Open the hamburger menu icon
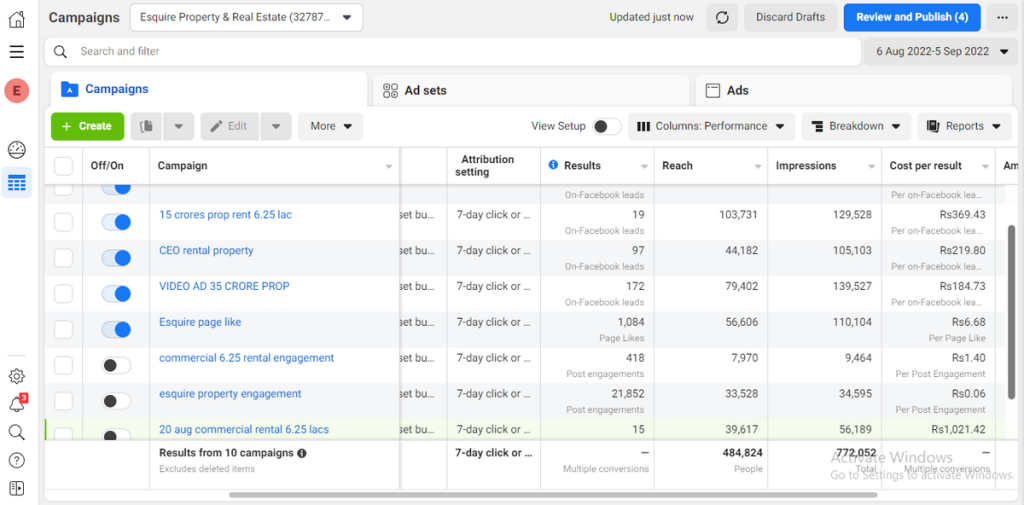 [x=16, y=51]
